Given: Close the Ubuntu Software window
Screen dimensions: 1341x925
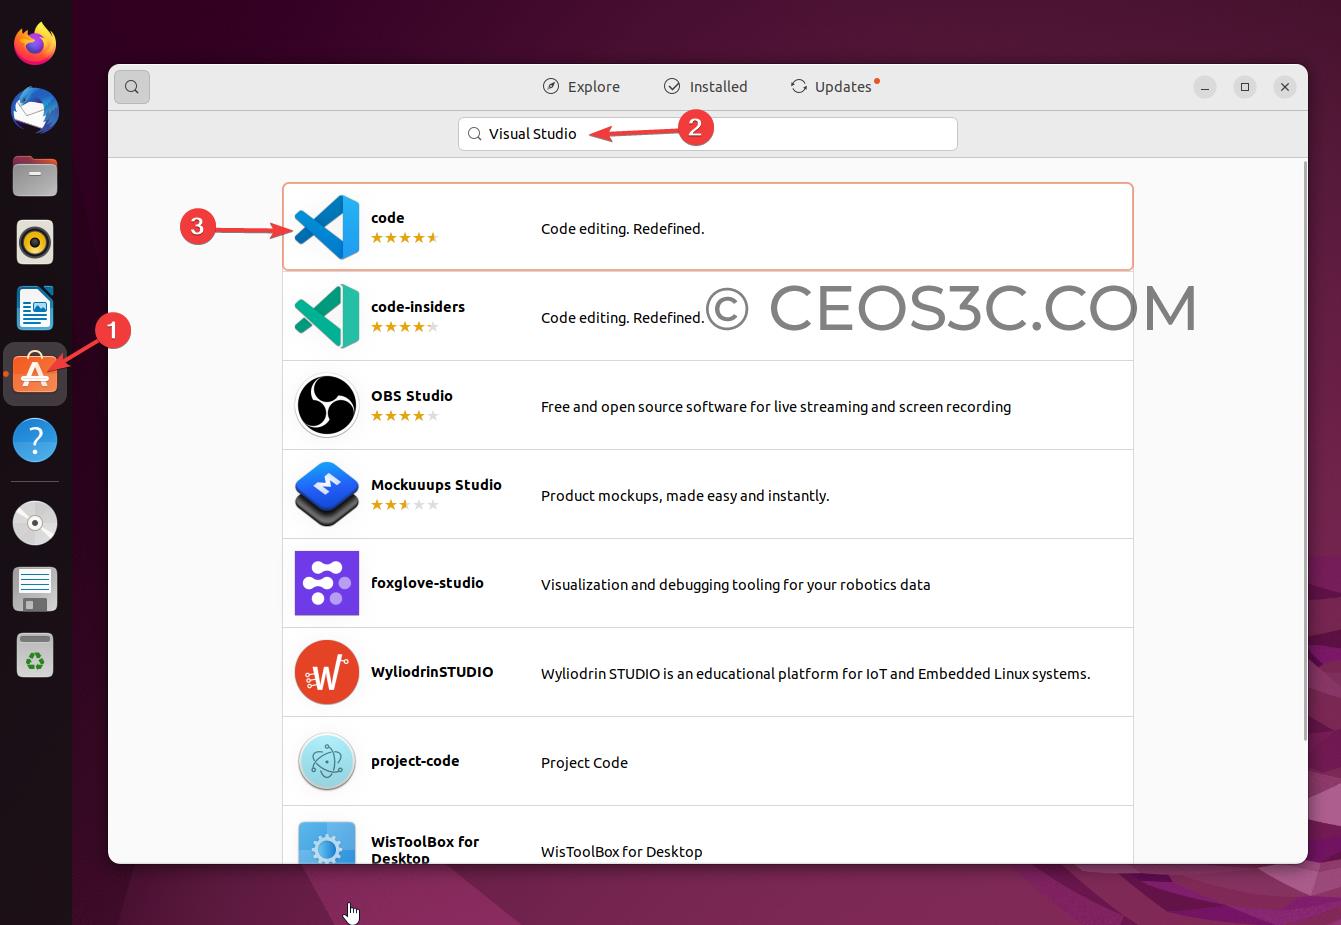Looking at the screenshot, I should 1285,87.
